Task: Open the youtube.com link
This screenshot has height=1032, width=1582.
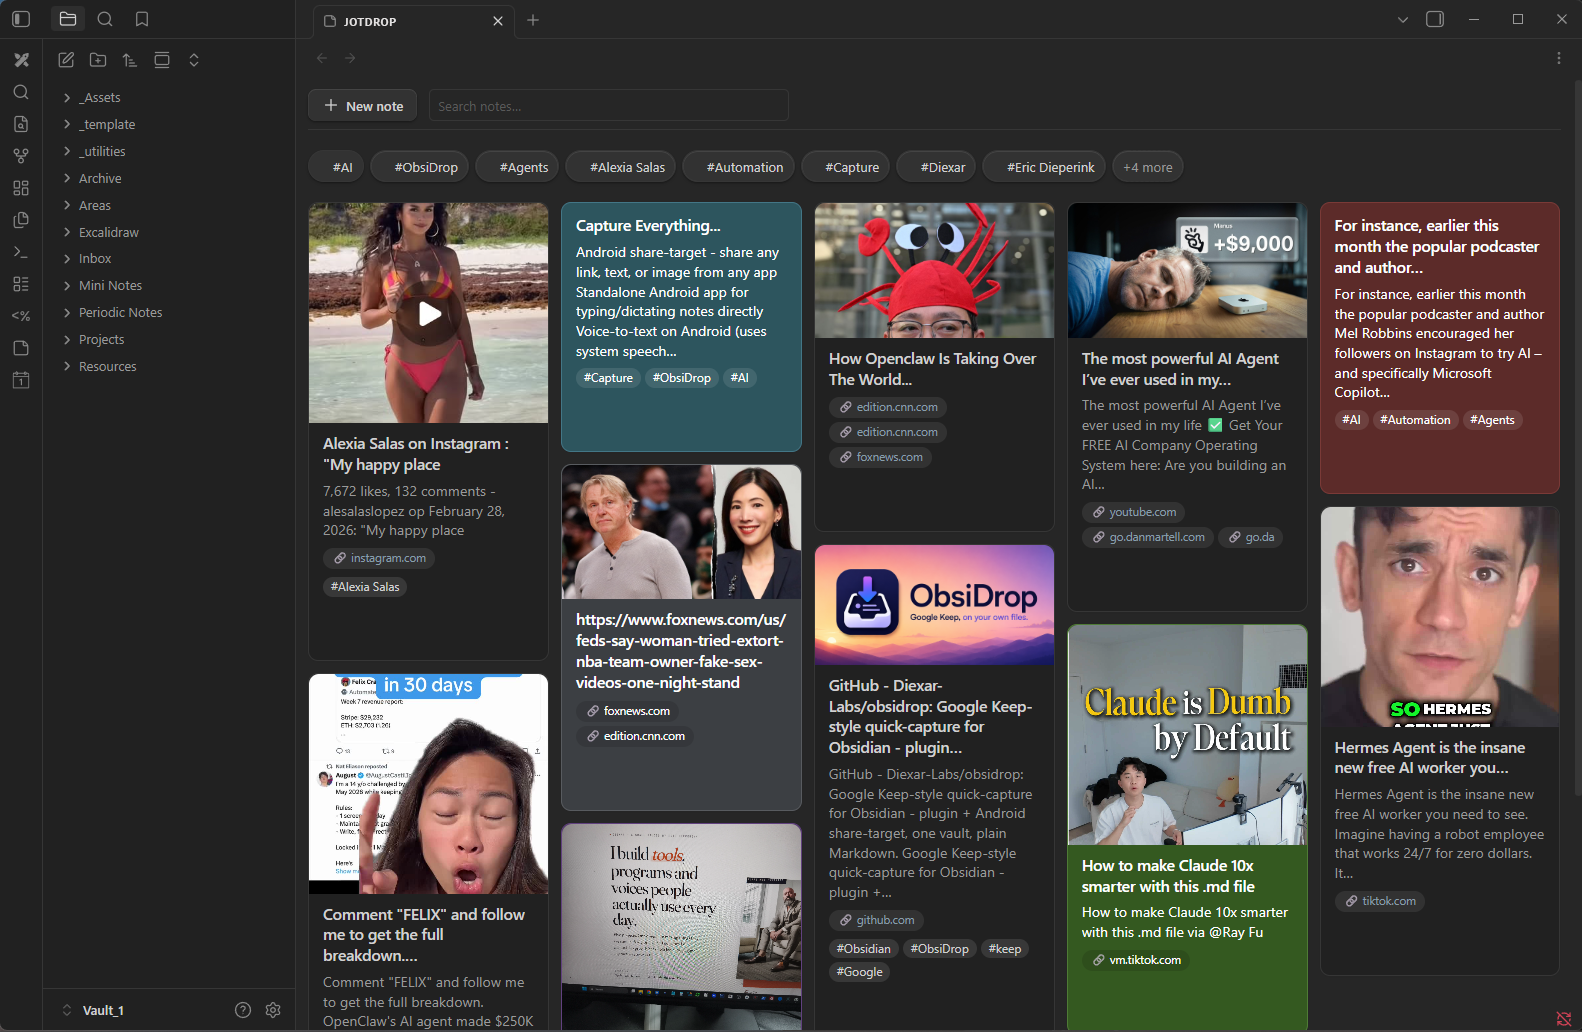Action: point(1133,512)
